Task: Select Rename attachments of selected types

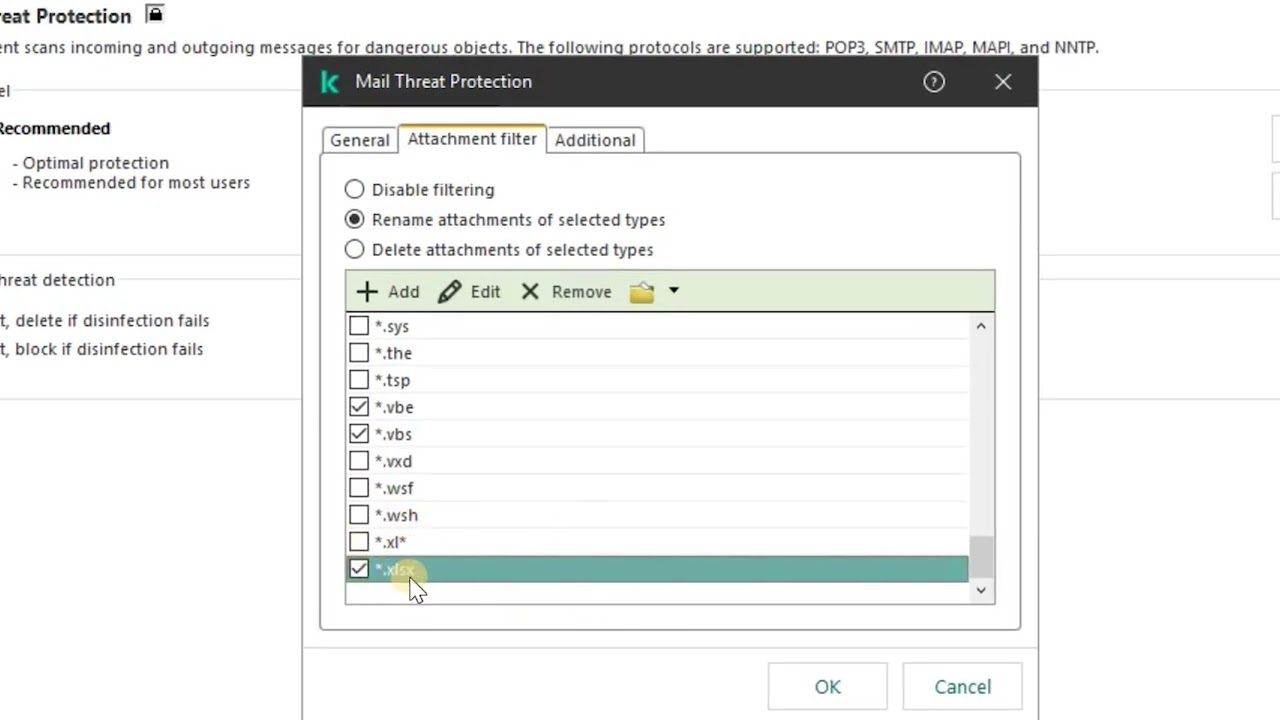Action: coord(354,219)
